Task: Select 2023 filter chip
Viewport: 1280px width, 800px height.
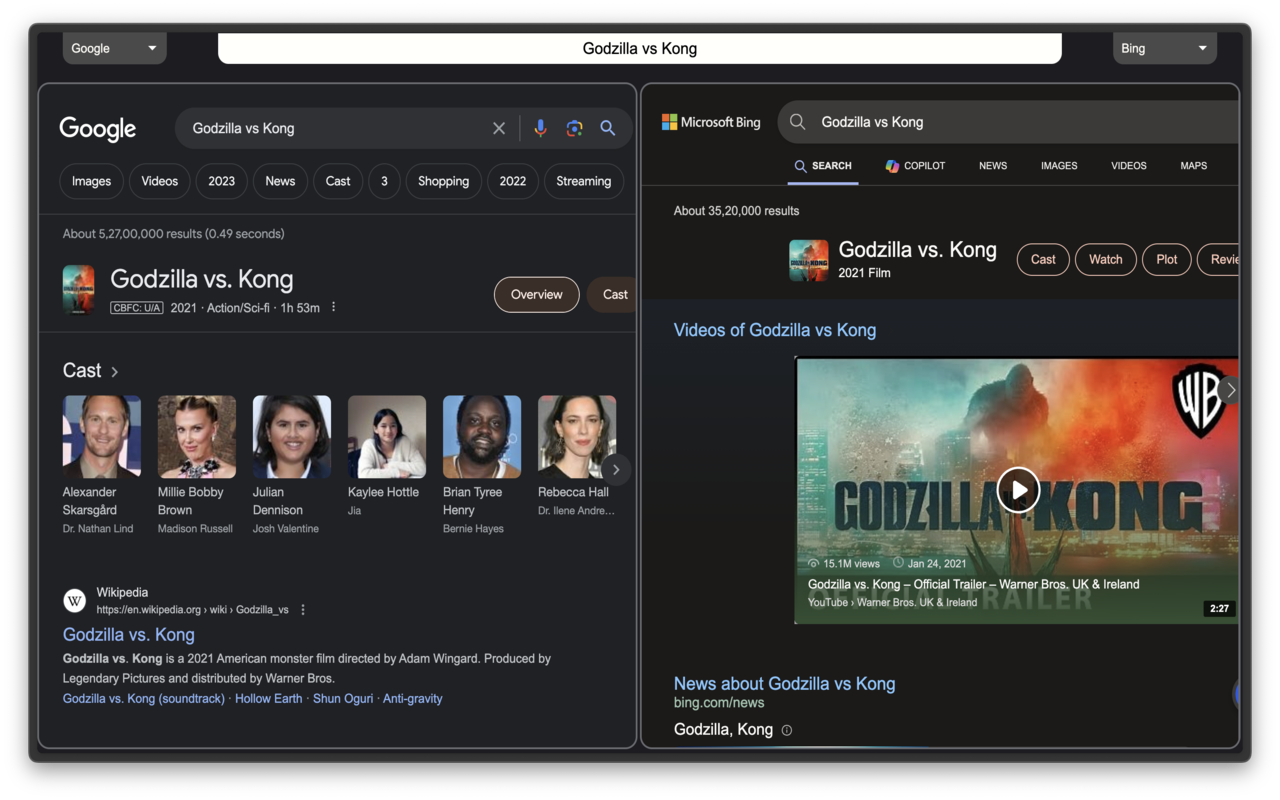Action: (x=222, y=181)
